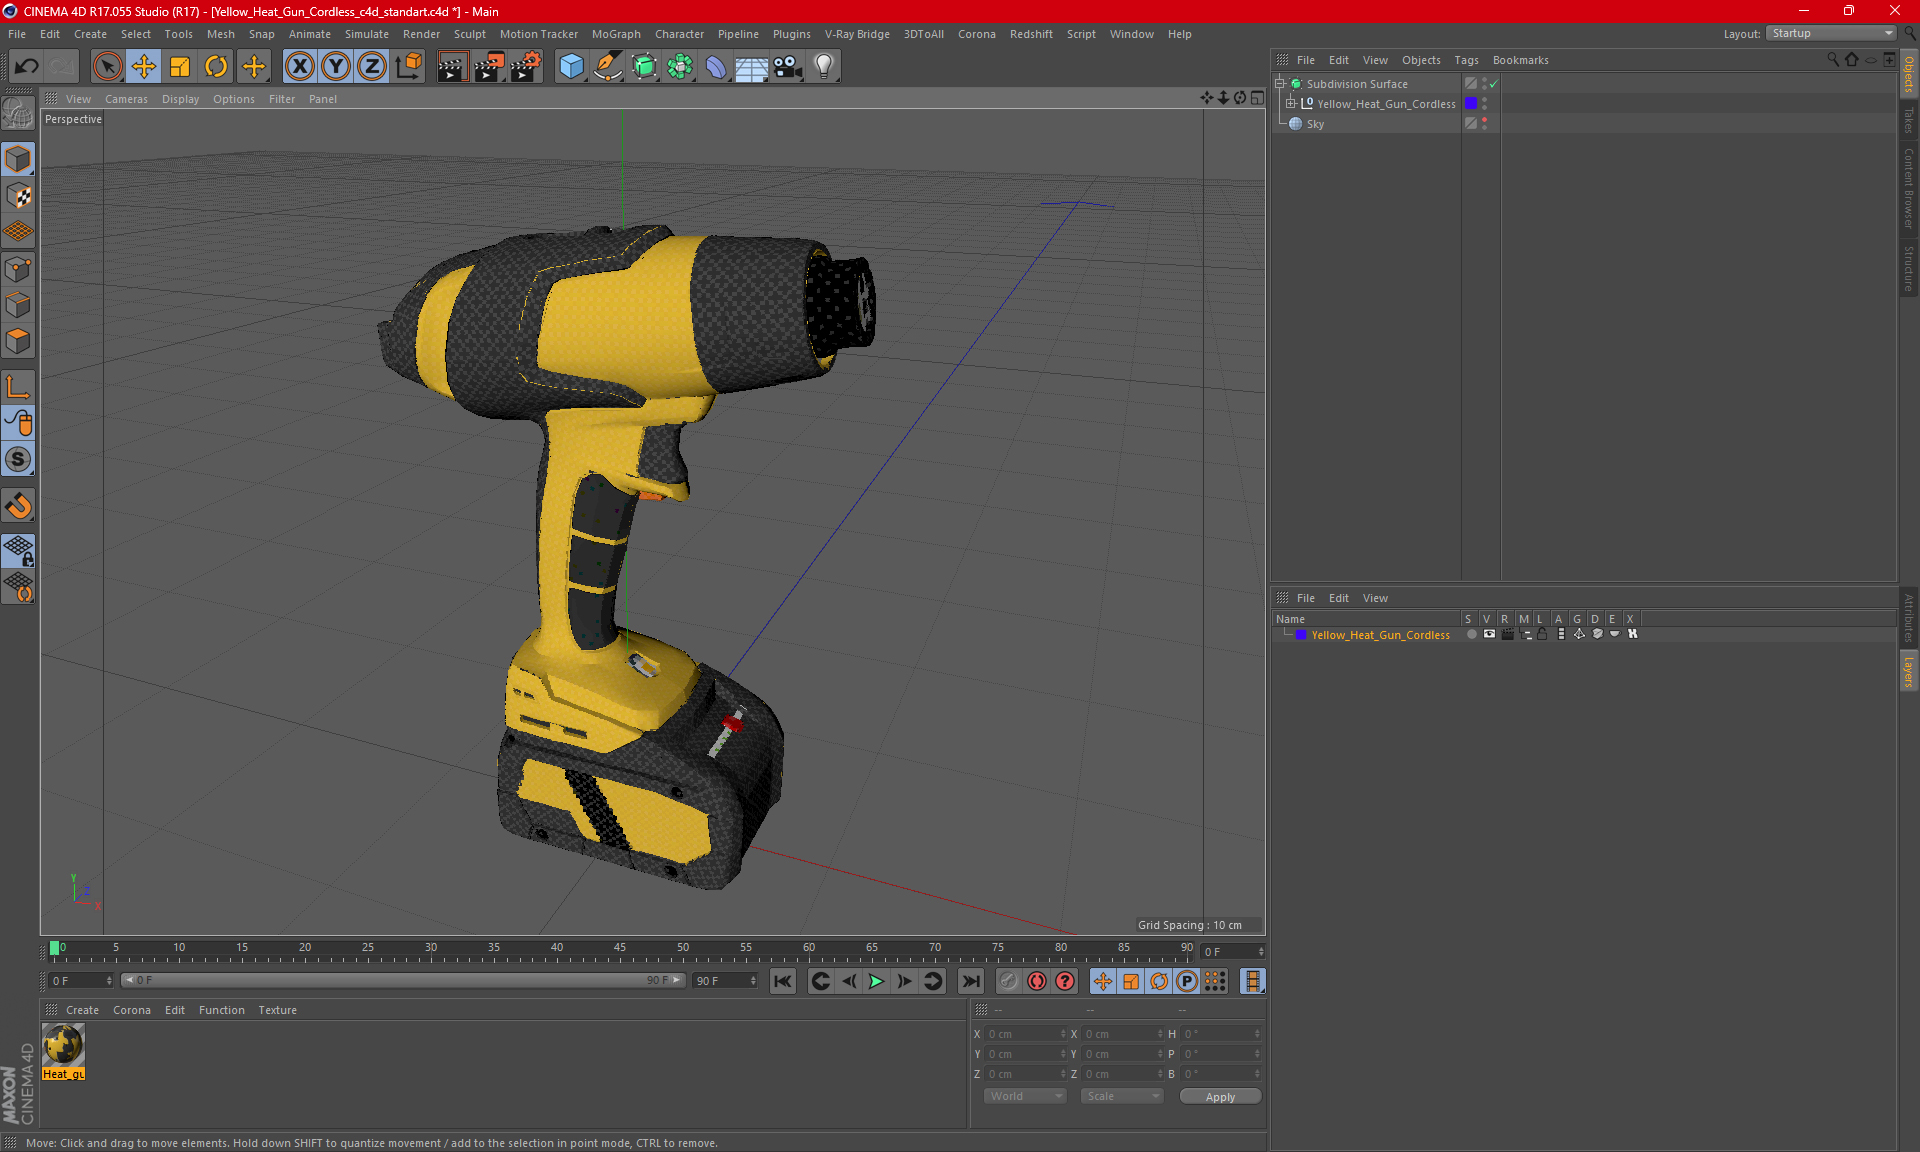Switch to Points mode
The image size is (1920, 1152).
coord(18,269)
